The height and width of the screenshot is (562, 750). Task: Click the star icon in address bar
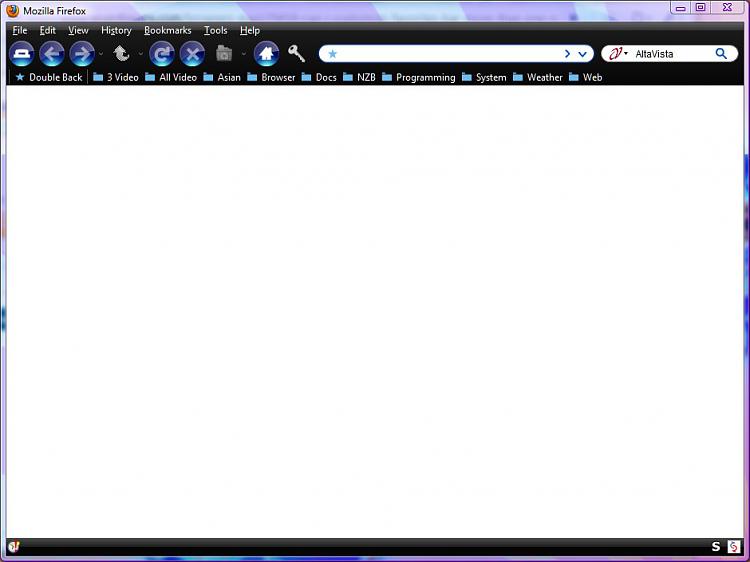[x=333, y=54]
